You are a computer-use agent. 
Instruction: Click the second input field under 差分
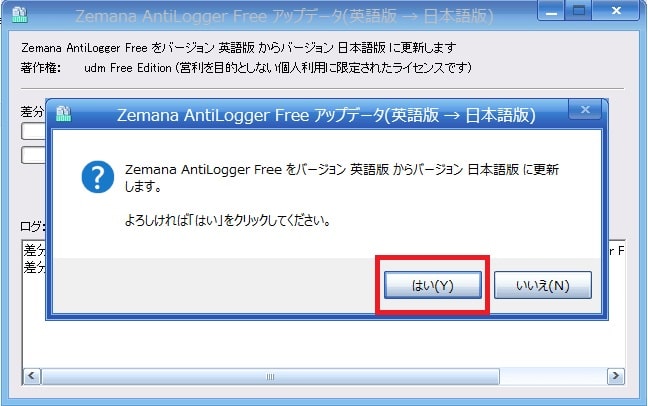pyautogui.click(x=34, y=155)
